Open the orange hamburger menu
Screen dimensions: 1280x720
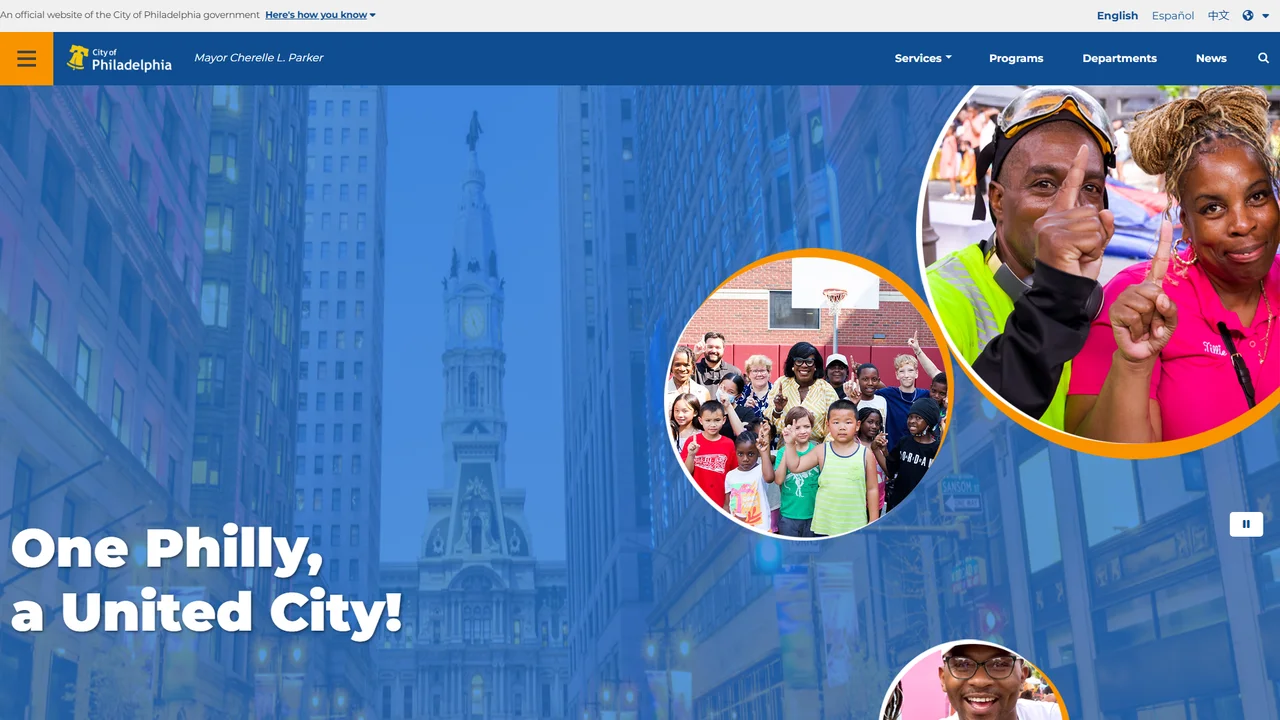click(x=26, y=58)
